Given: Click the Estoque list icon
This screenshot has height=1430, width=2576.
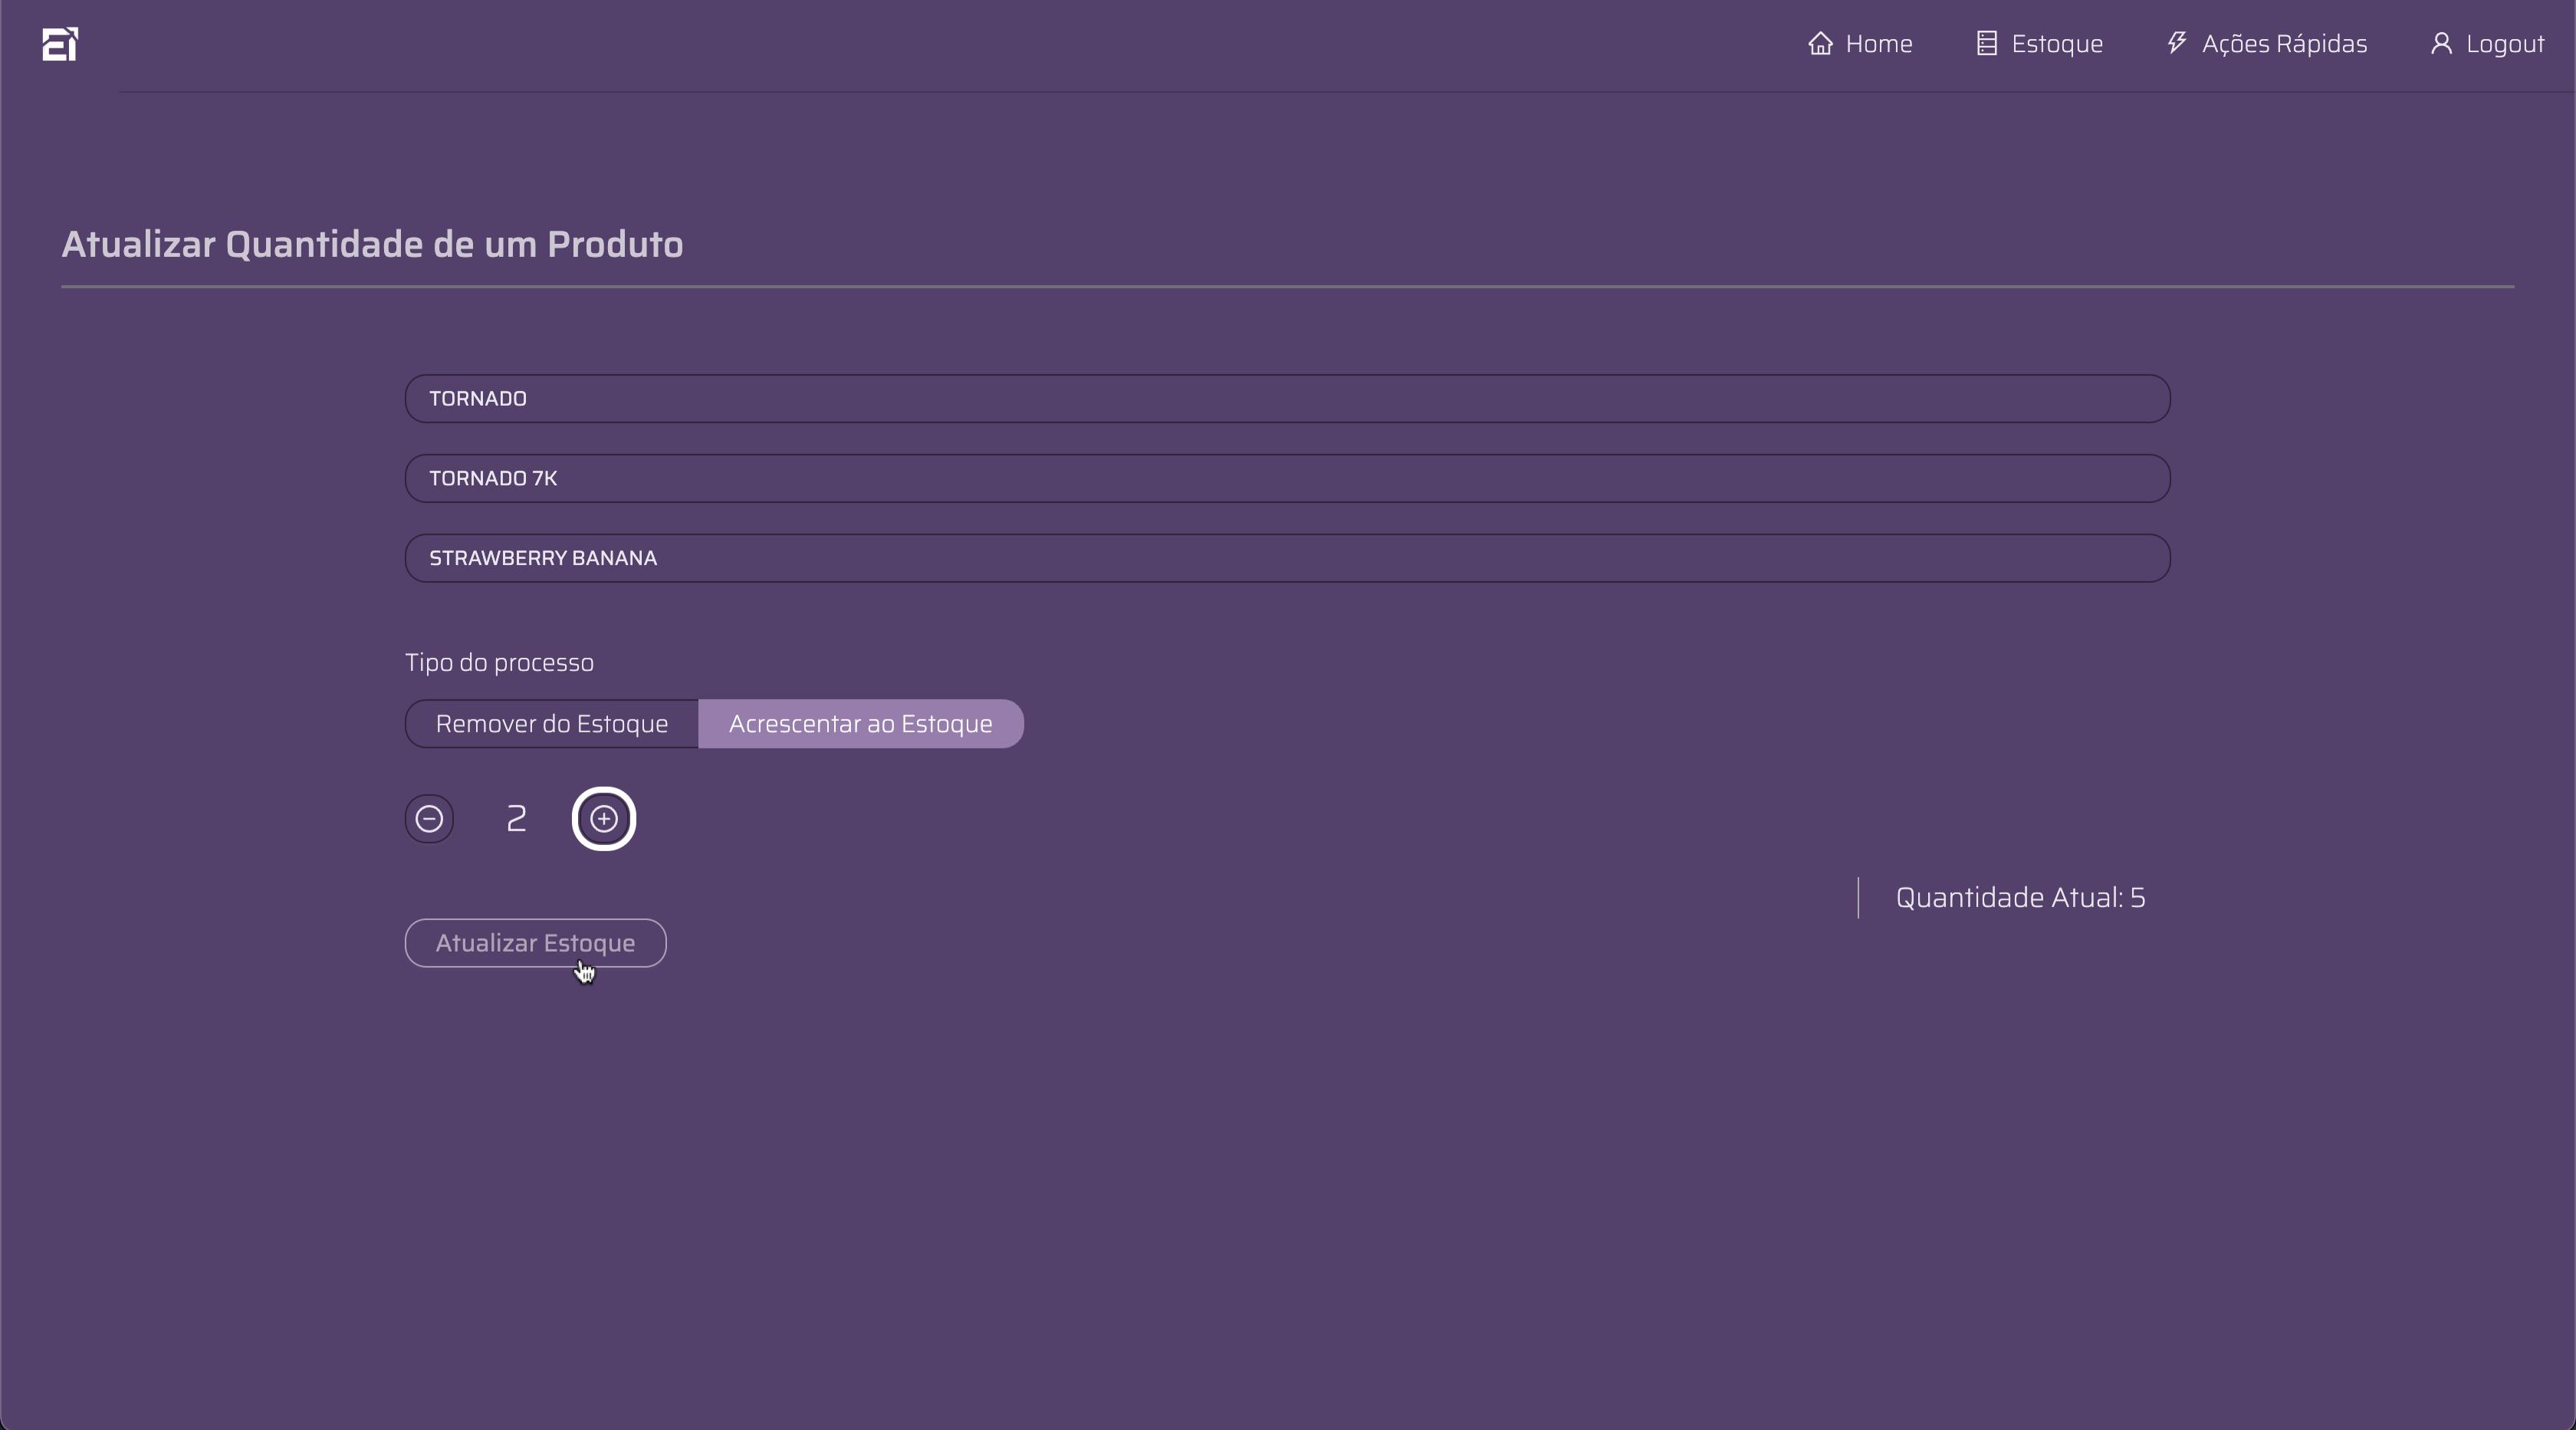Looking at the screenshot, I should pyautogui.click(x=1986, y=44).
